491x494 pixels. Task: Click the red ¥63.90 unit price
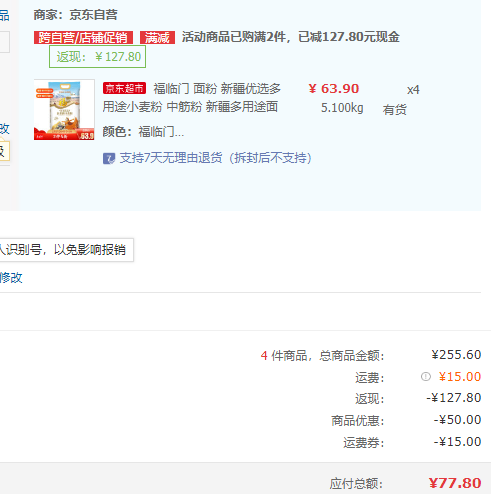pos(334,89)
